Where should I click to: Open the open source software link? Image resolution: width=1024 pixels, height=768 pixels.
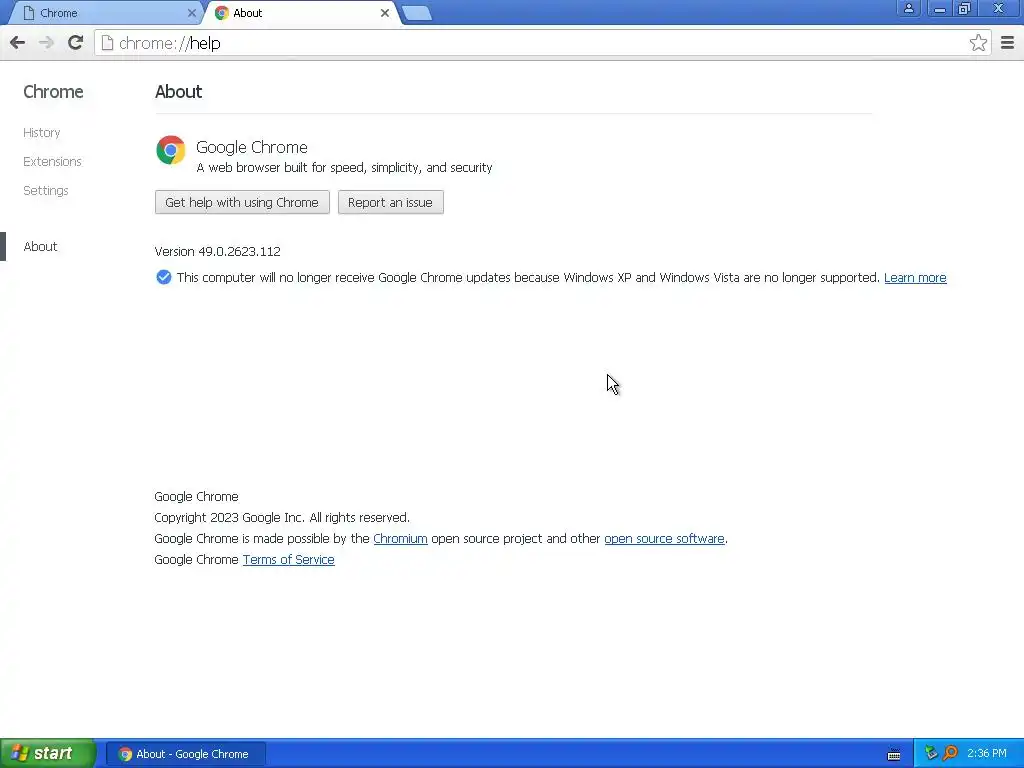664,539
